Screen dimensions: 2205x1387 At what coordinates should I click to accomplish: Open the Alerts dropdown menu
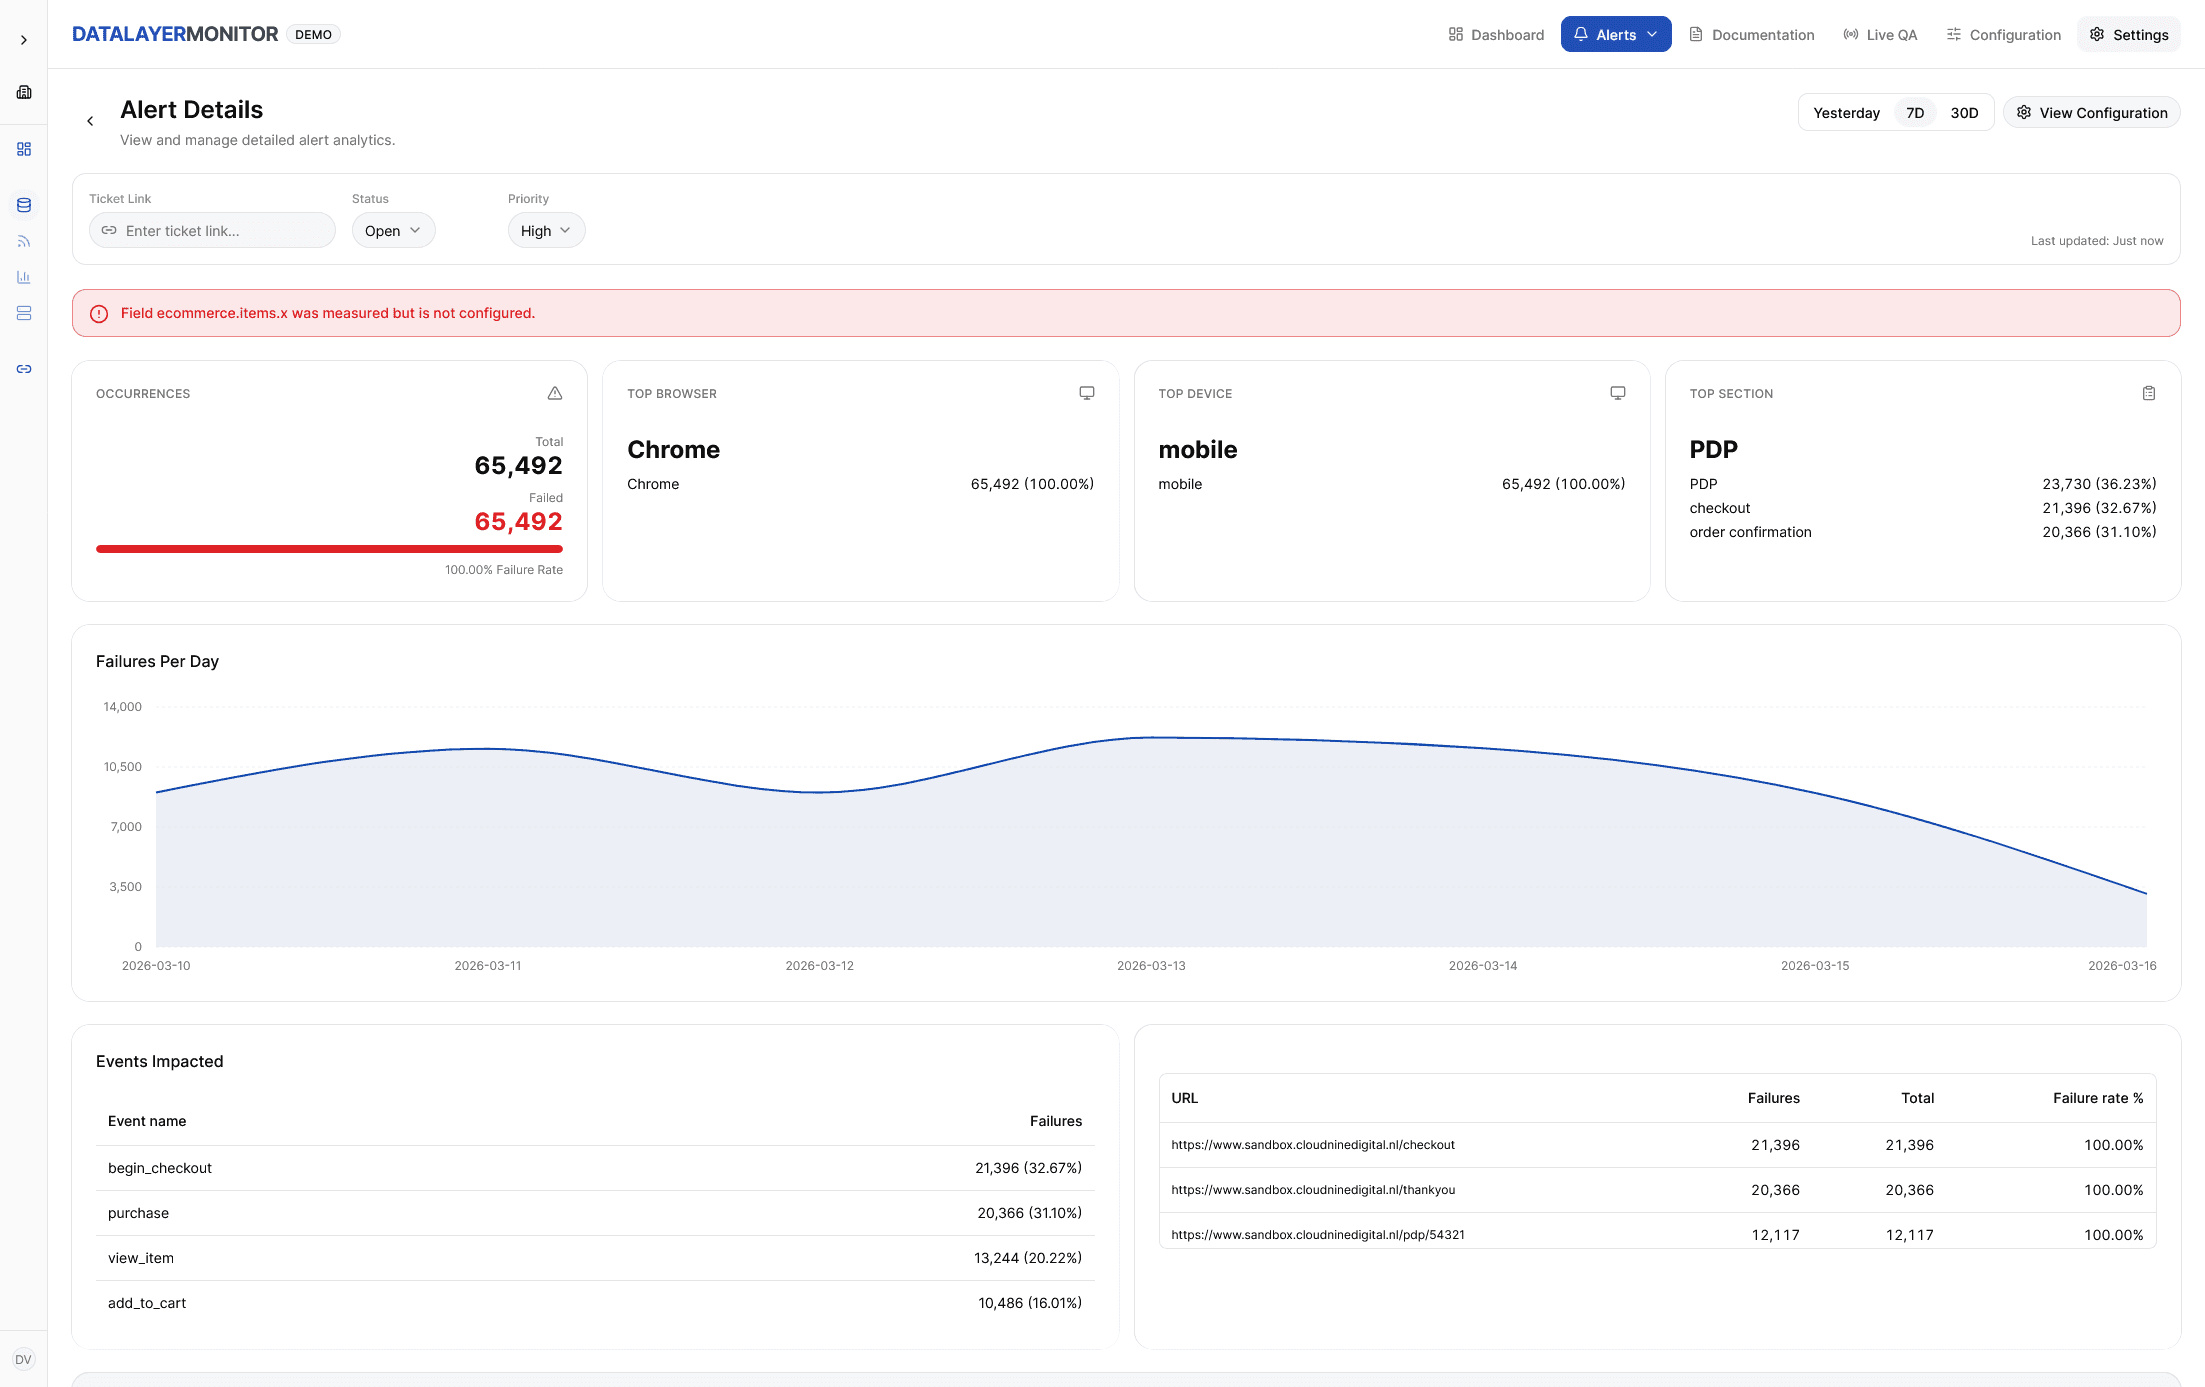click(1615, 34)
